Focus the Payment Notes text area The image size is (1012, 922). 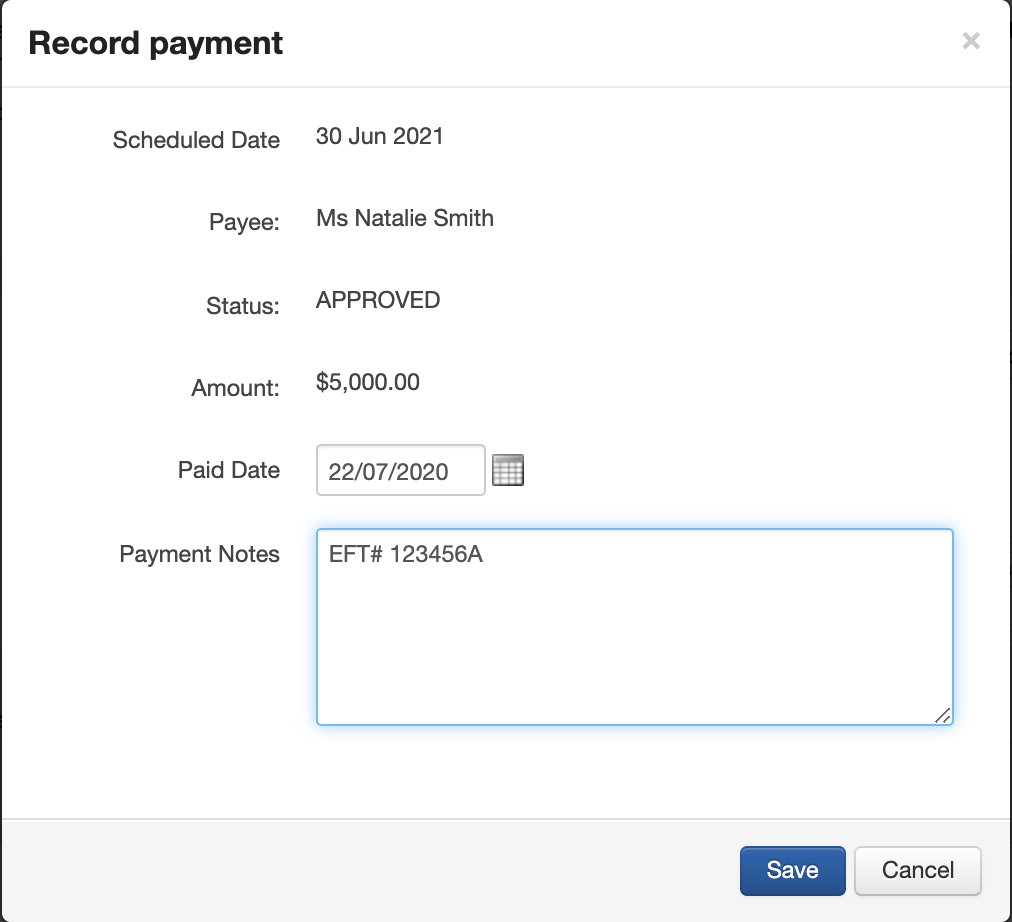634,640
